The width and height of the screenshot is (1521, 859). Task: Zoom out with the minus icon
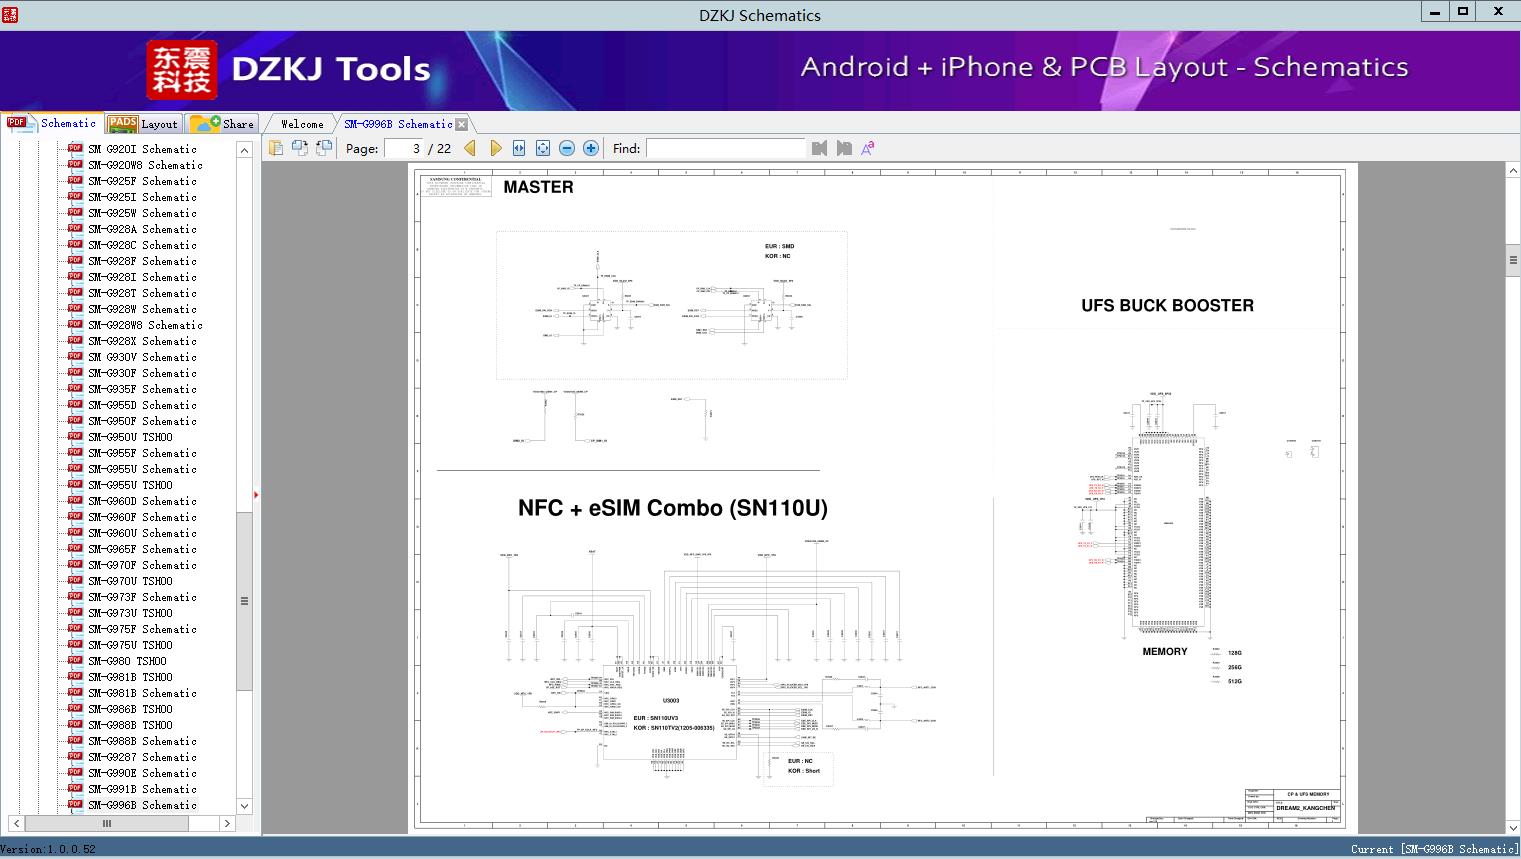(x=567, y=148)
